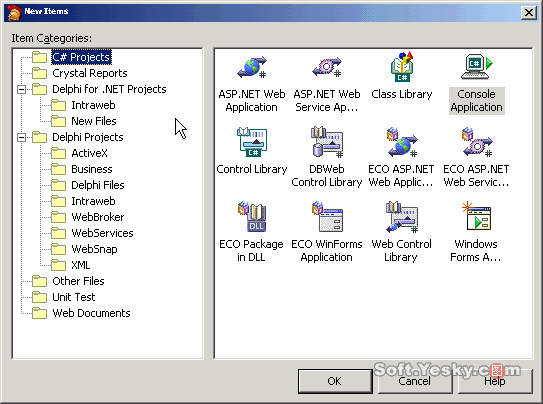Select the Control Library item
Screen dimensions: 543x404
(x=252, y=142)
